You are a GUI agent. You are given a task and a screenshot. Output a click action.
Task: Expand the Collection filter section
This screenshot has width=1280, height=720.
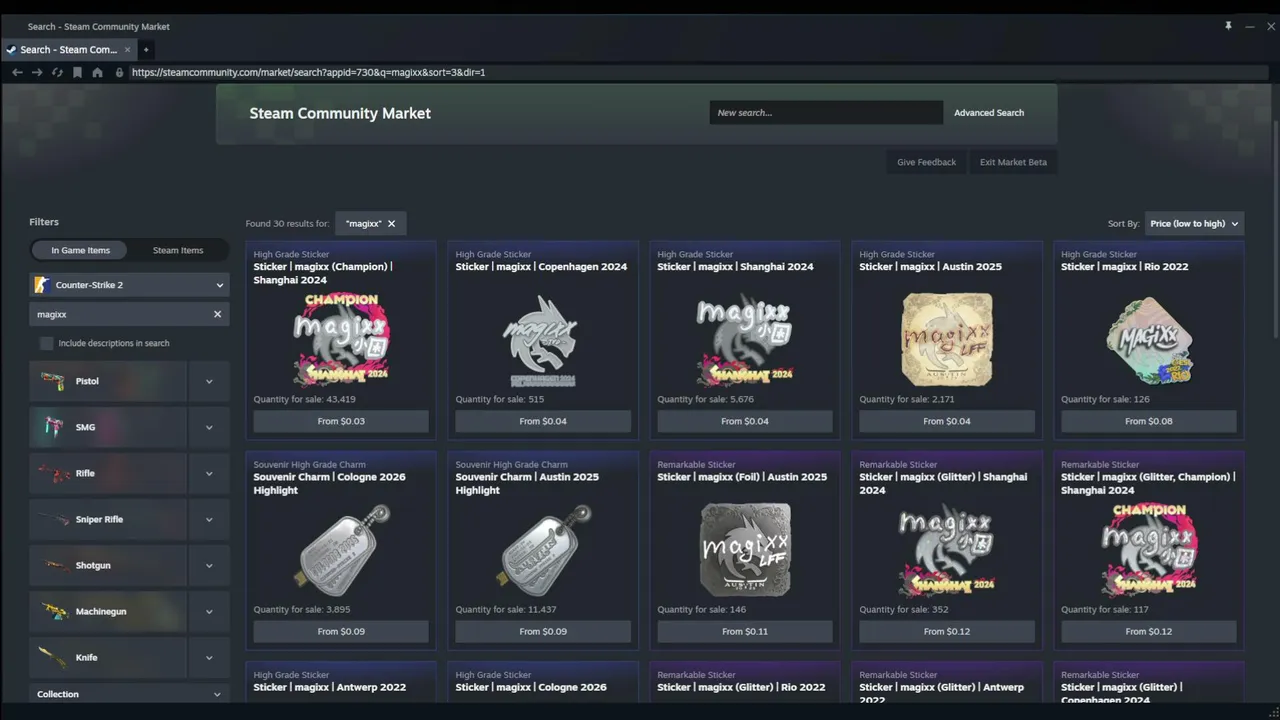[x=130, y=694]
